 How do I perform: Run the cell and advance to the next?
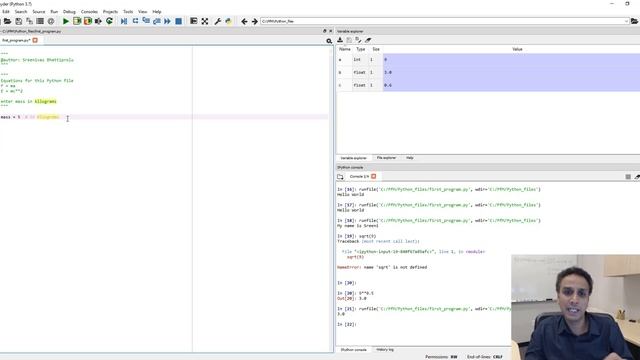(88, 21)
